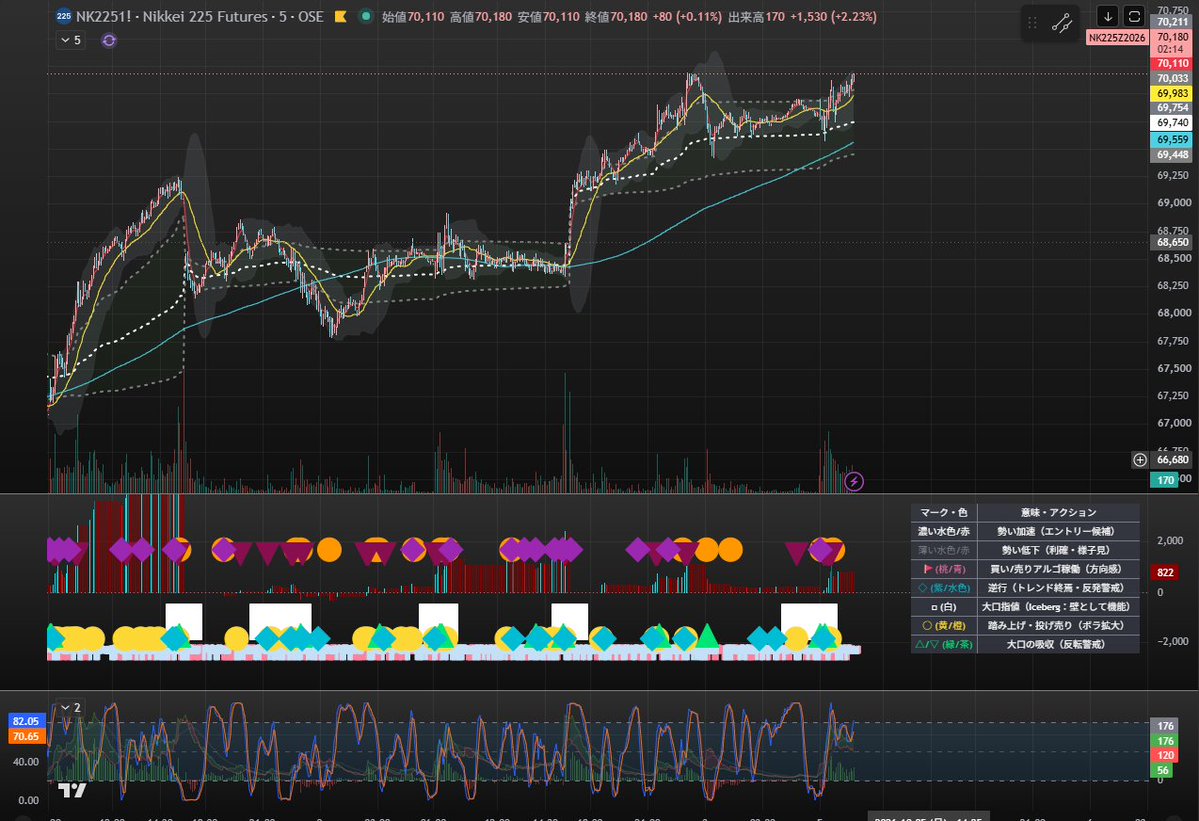Click the orange 70.65 oscillator value label
Image resolution: width=1199 pixels, height=821 pixels.
(26, 736)
